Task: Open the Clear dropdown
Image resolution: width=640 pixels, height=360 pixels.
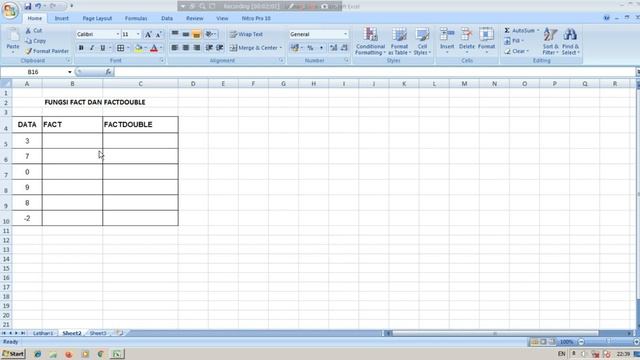Action: (x=516, y=51)
